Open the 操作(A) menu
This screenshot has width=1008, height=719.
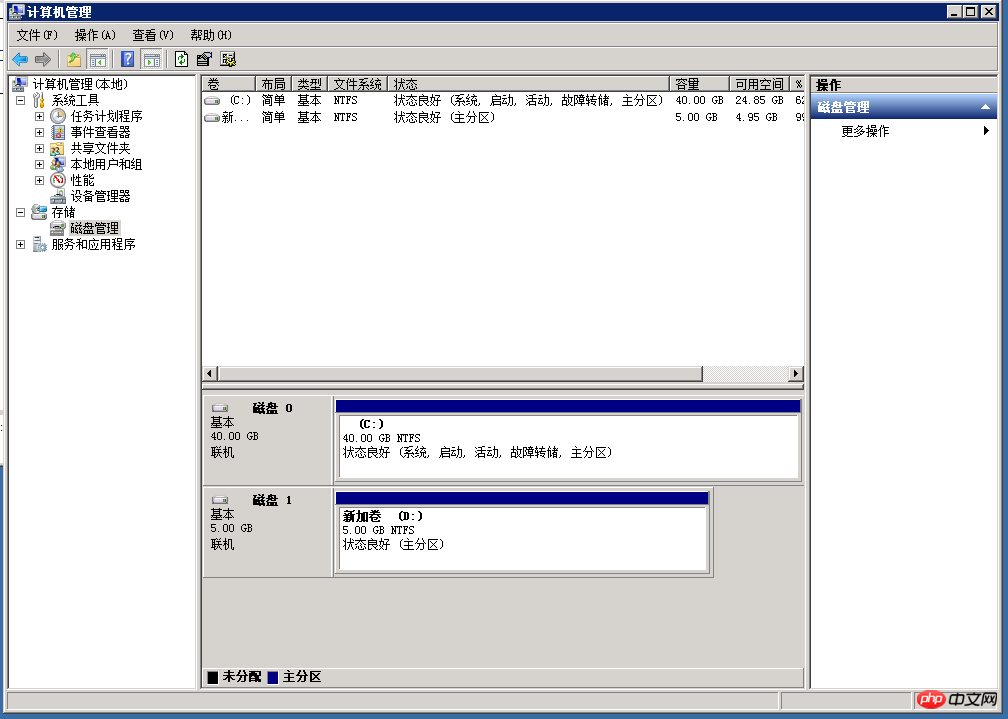pos(95,35)
